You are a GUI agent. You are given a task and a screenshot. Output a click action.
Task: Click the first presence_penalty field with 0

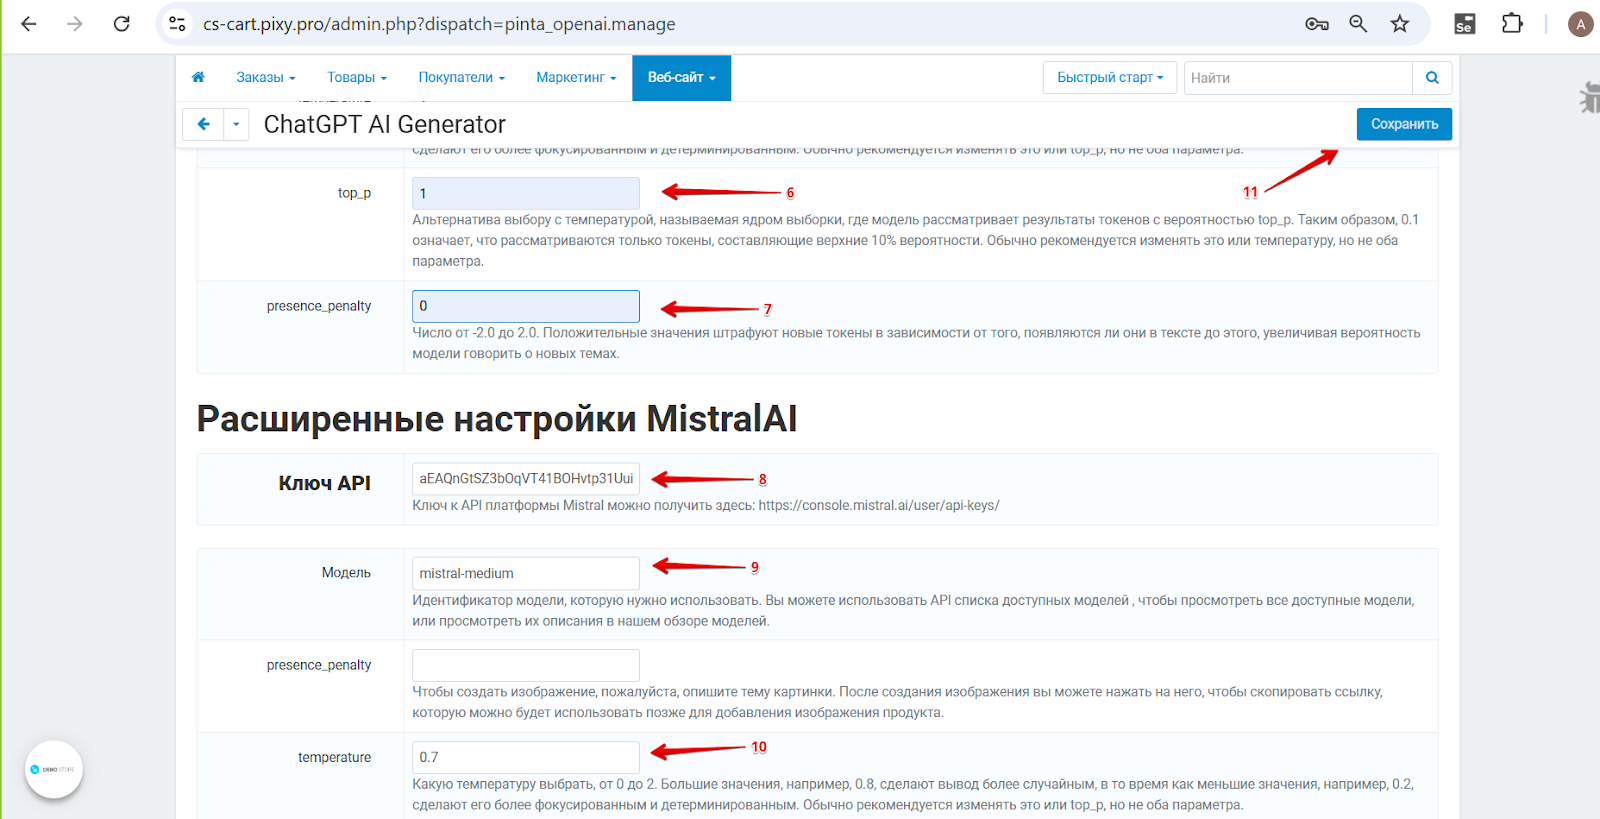526,306
